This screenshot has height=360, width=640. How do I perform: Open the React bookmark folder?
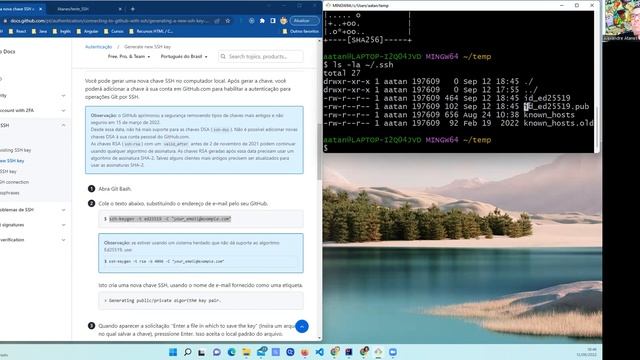(18, 31)
